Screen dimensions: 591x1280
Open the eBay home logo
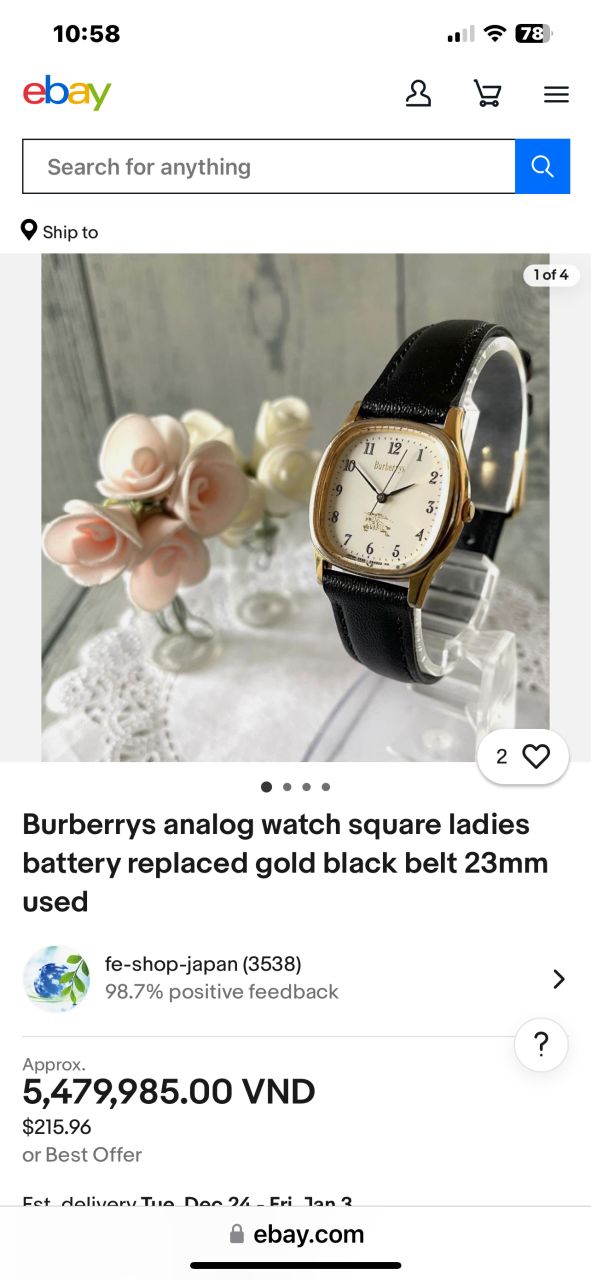67,94
